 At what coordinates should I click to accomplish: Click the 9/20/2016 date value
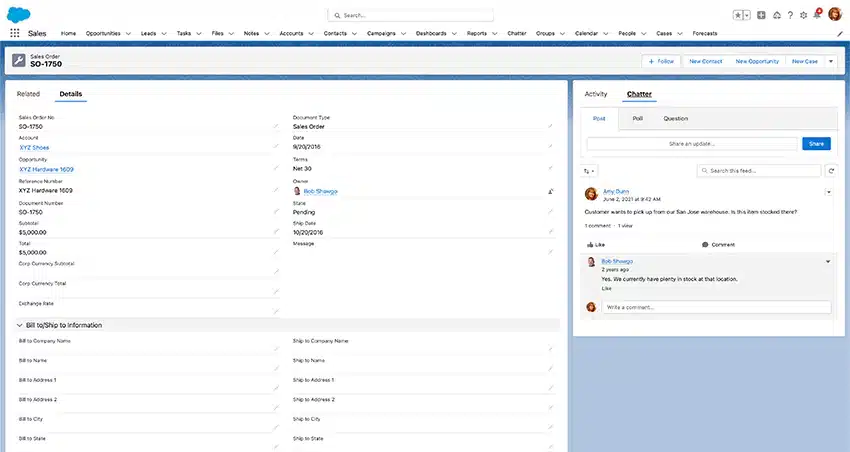tap(307, 147)
